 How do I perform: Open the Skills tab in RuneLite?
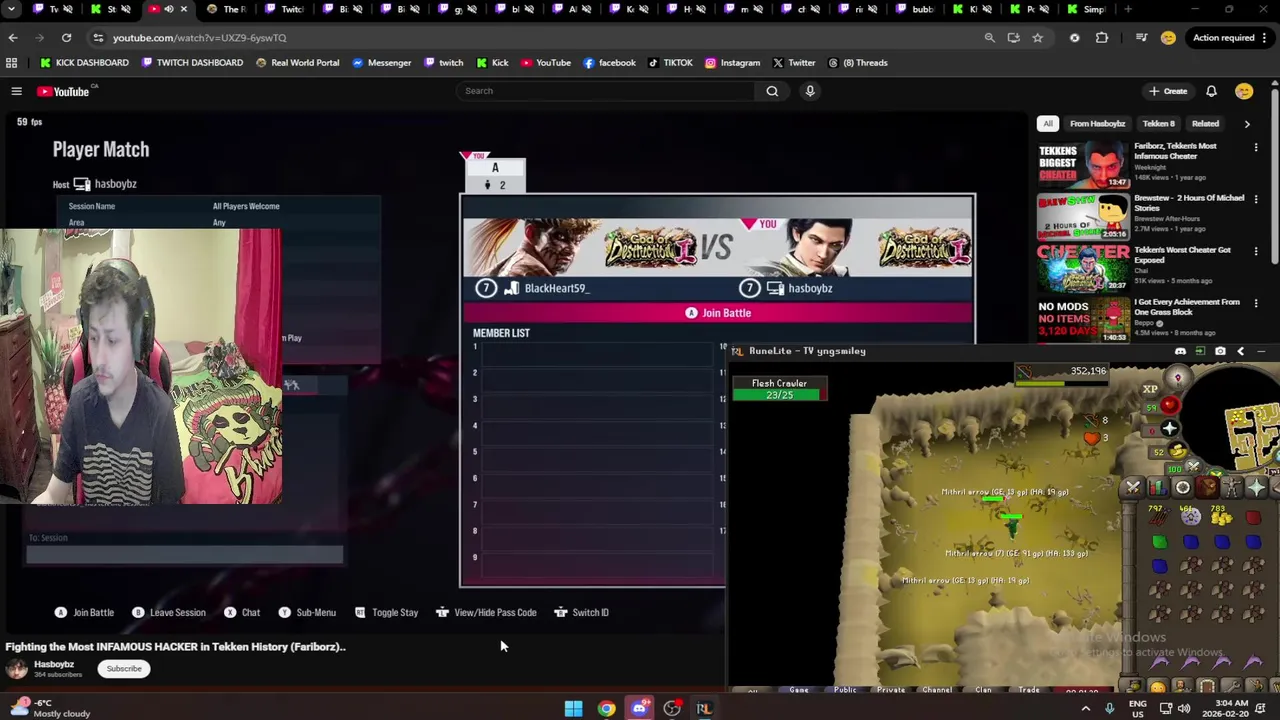(x=1158, y=488)
